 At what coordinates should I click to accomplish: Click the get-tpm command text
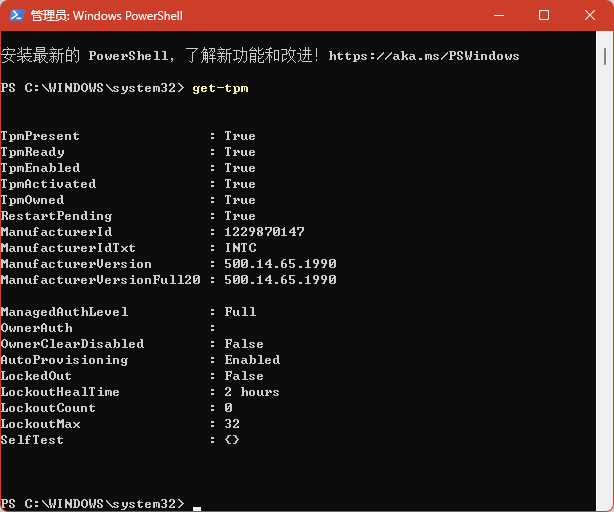[220, 88]
